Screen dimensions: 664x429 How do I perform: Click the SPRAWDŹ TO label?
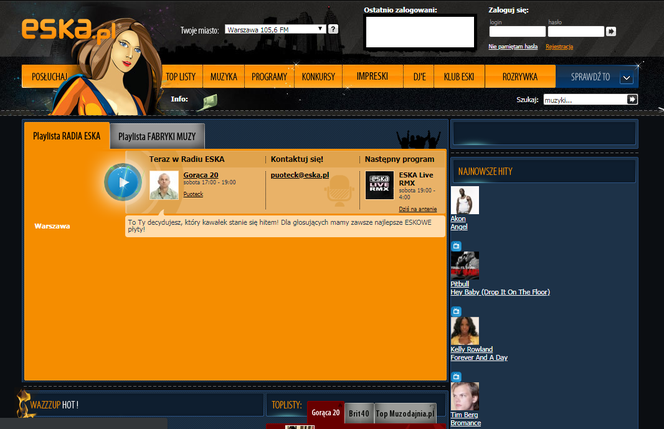pos(590,77)
